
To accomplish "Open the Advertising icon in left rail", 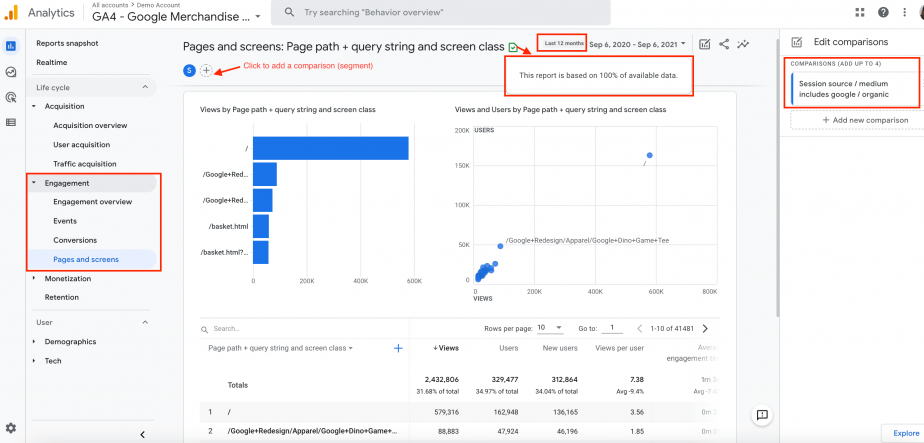I will (x=11, y=97).
